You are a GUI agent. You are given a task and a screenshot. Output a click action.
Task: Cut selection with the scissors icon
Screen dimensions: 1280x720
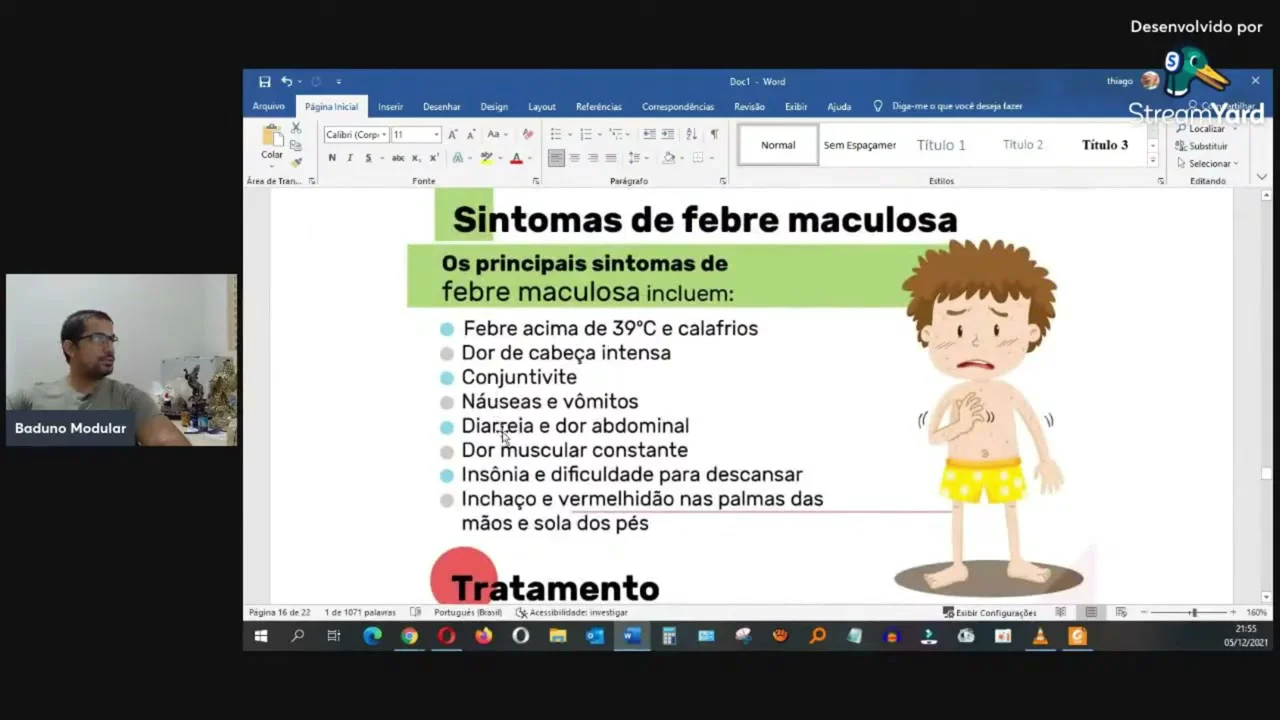pos(296,129)
